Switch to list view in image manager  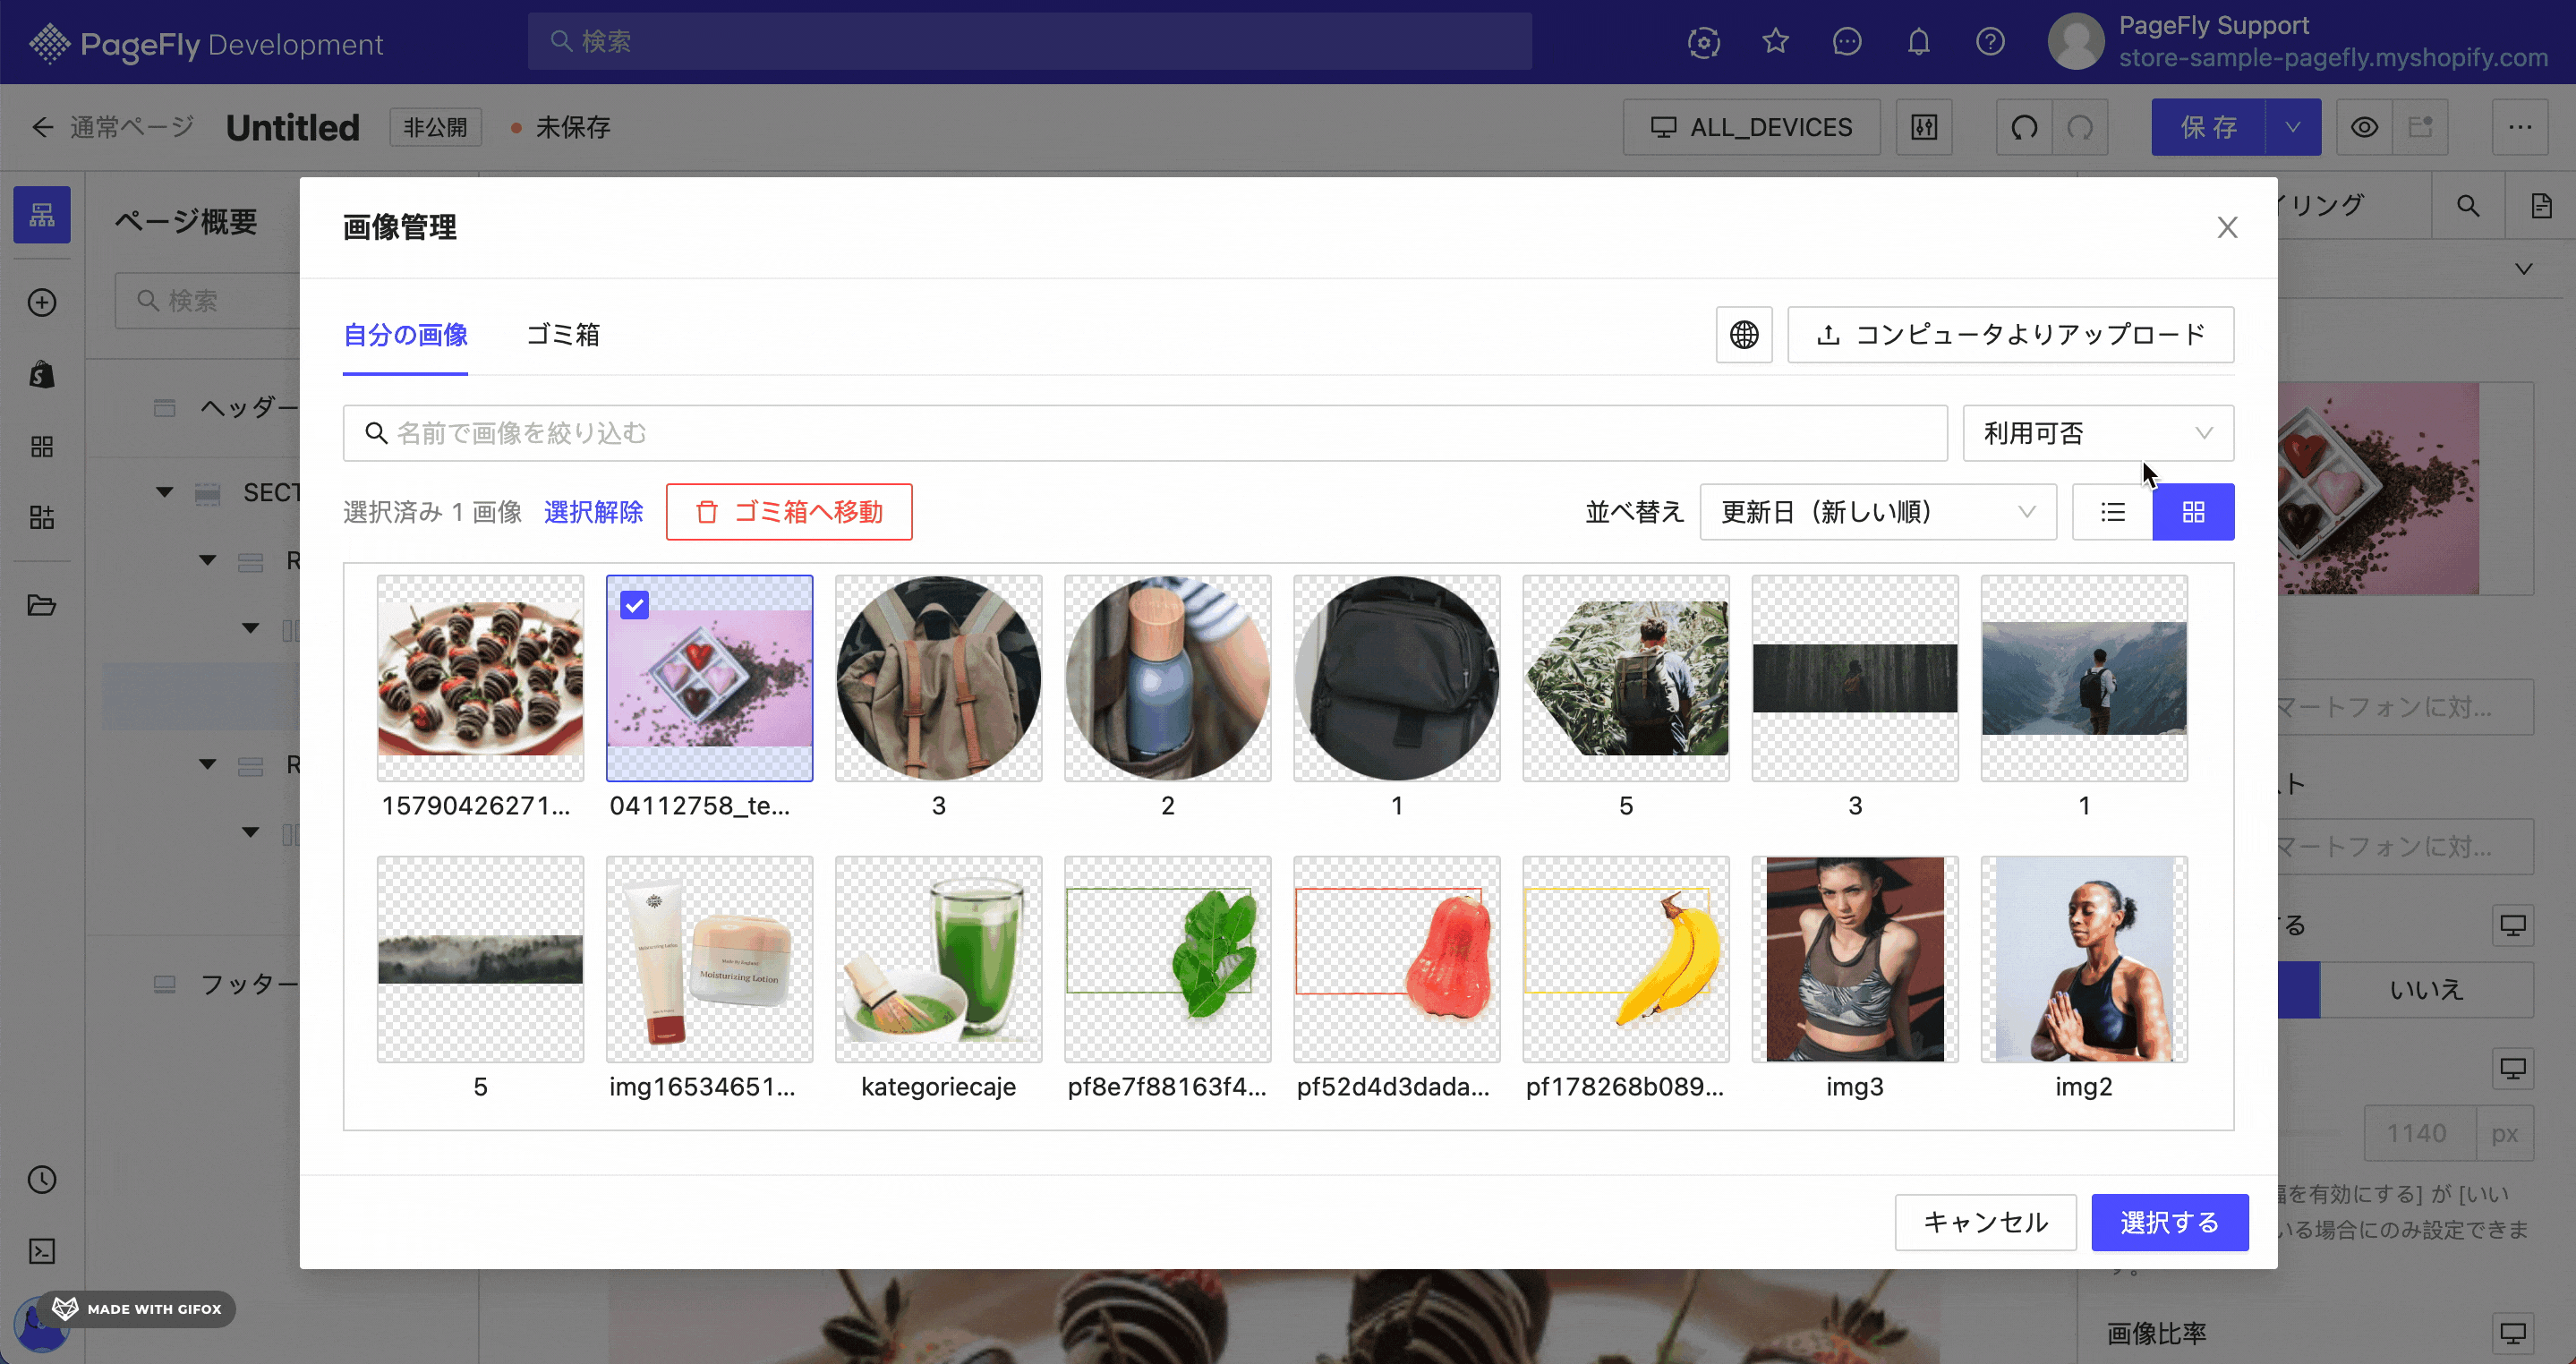pyautogui.click(x=2113, y=512)
